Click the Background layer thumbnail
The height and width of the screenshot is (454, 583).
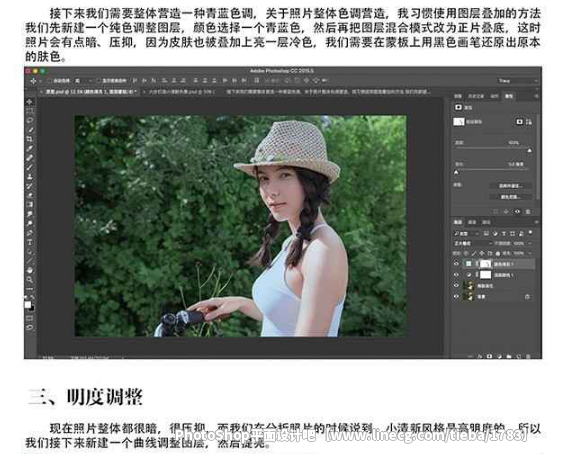pos(468,297)
